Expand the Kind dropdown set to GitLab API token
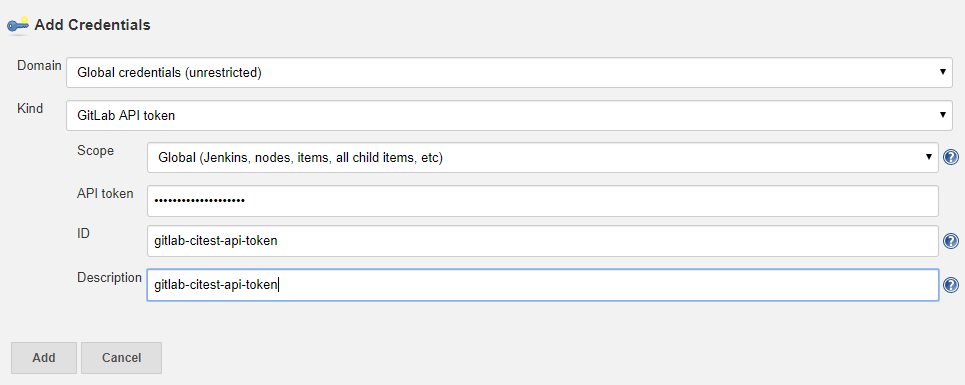The height and width of the screenshot is (385, 965). click(510, 115)
